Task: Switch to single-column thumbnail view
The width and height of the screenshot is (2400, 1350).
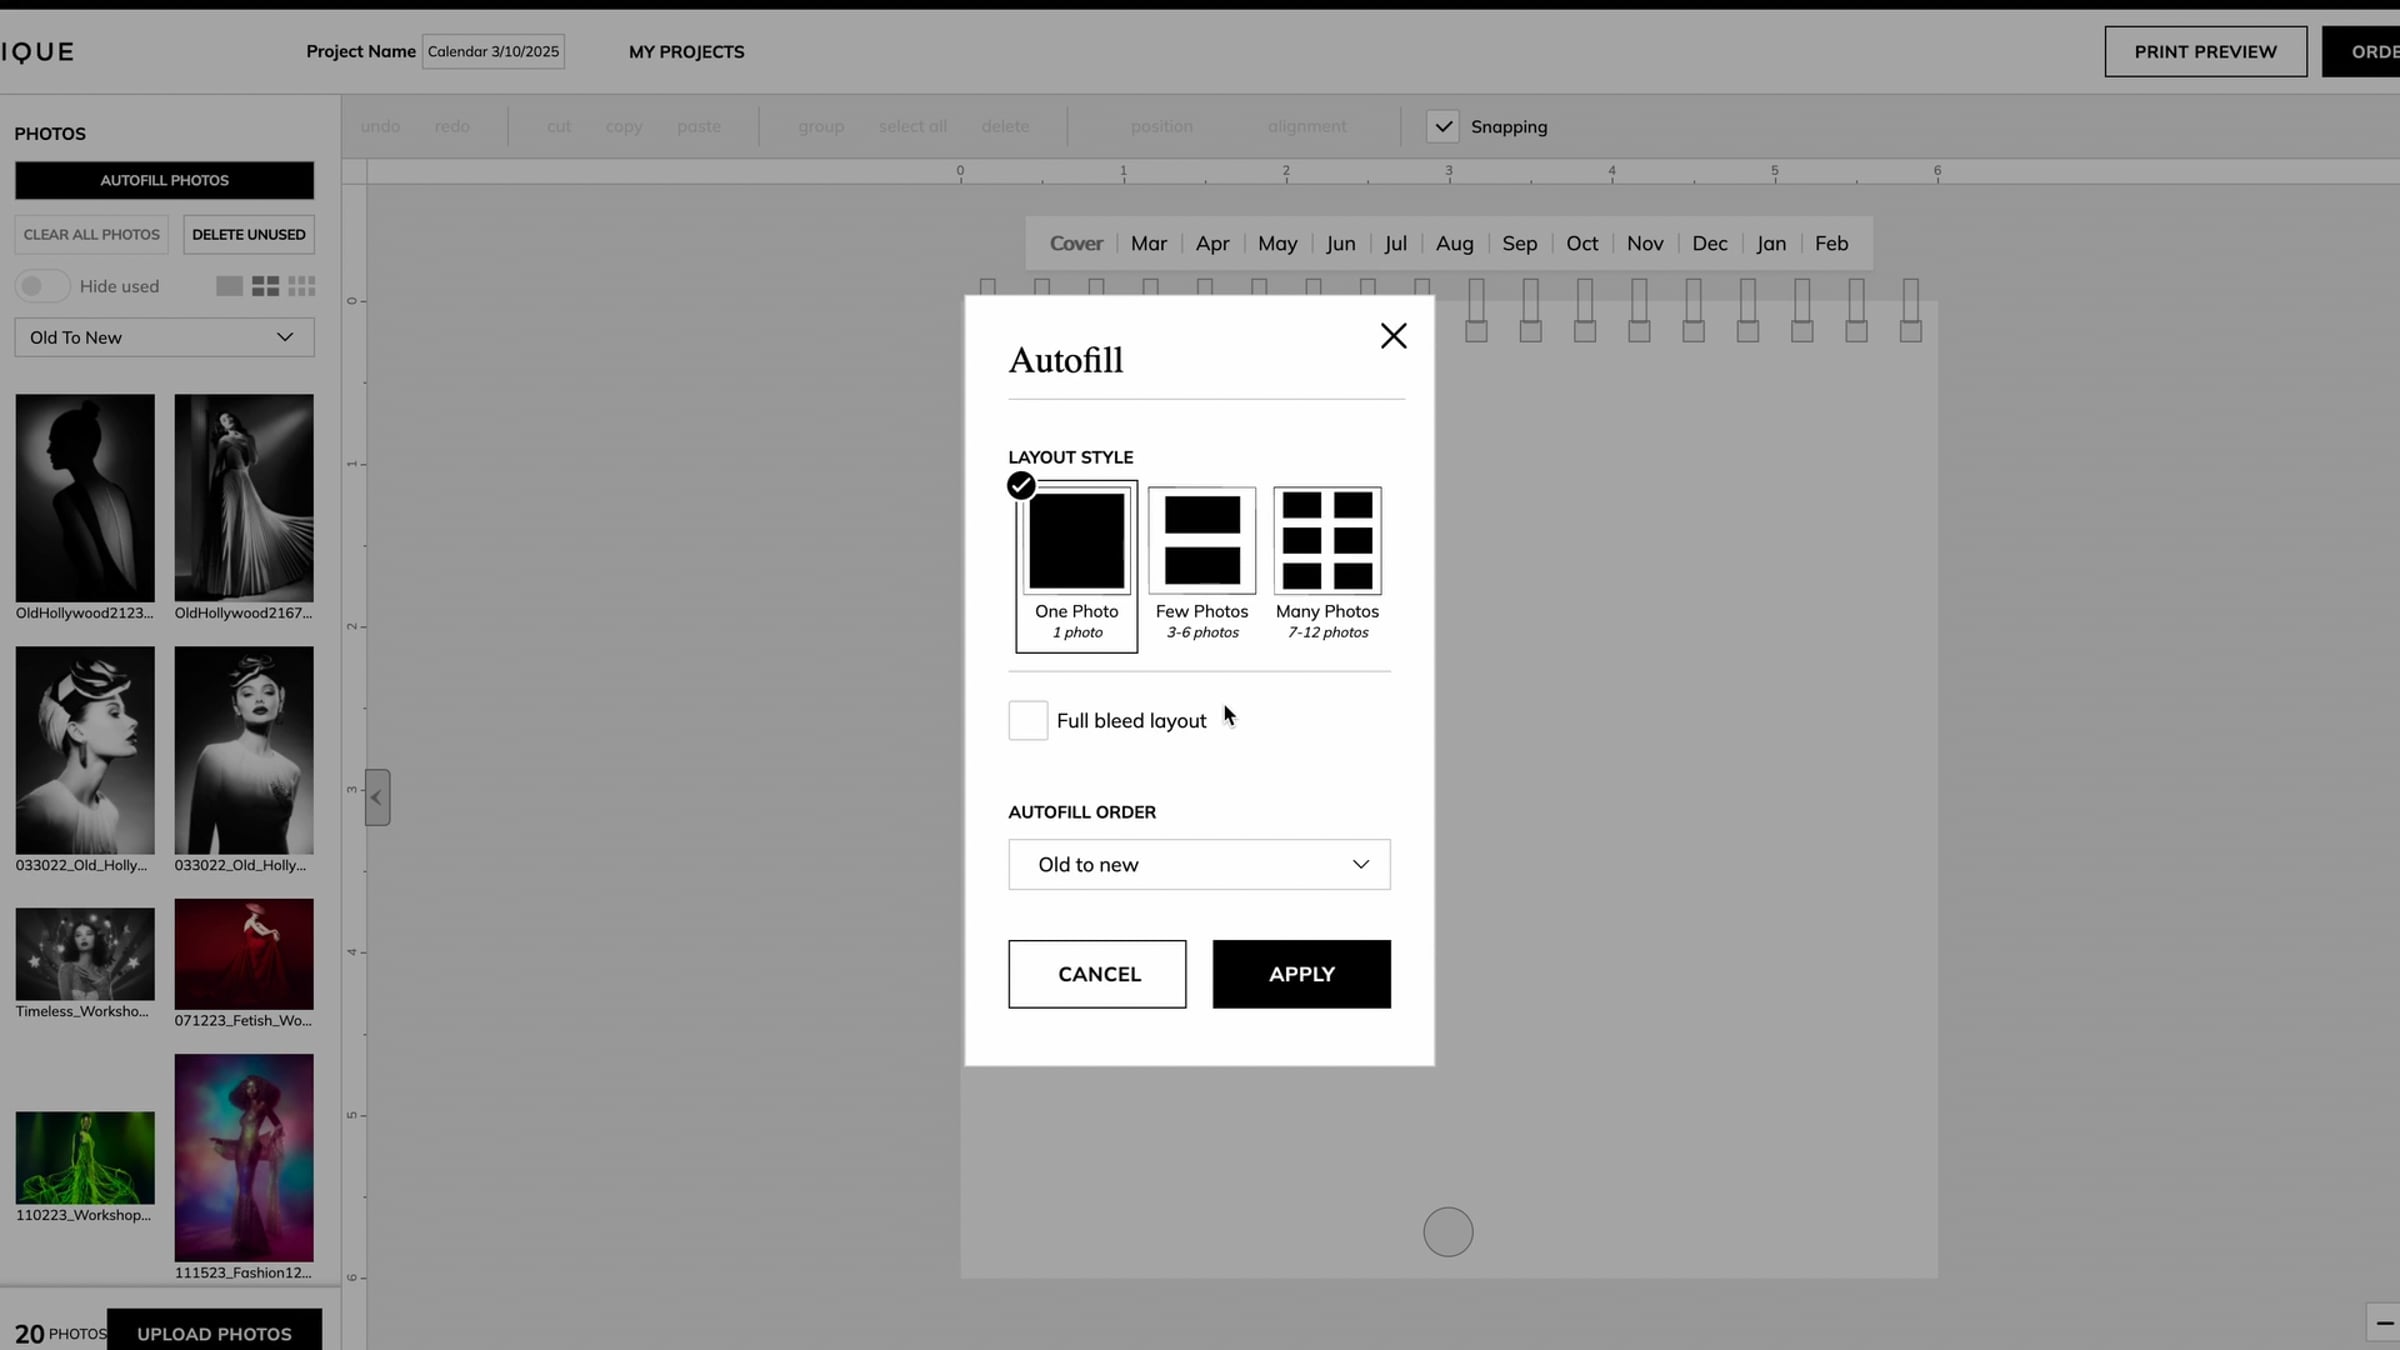Action: 229,287
